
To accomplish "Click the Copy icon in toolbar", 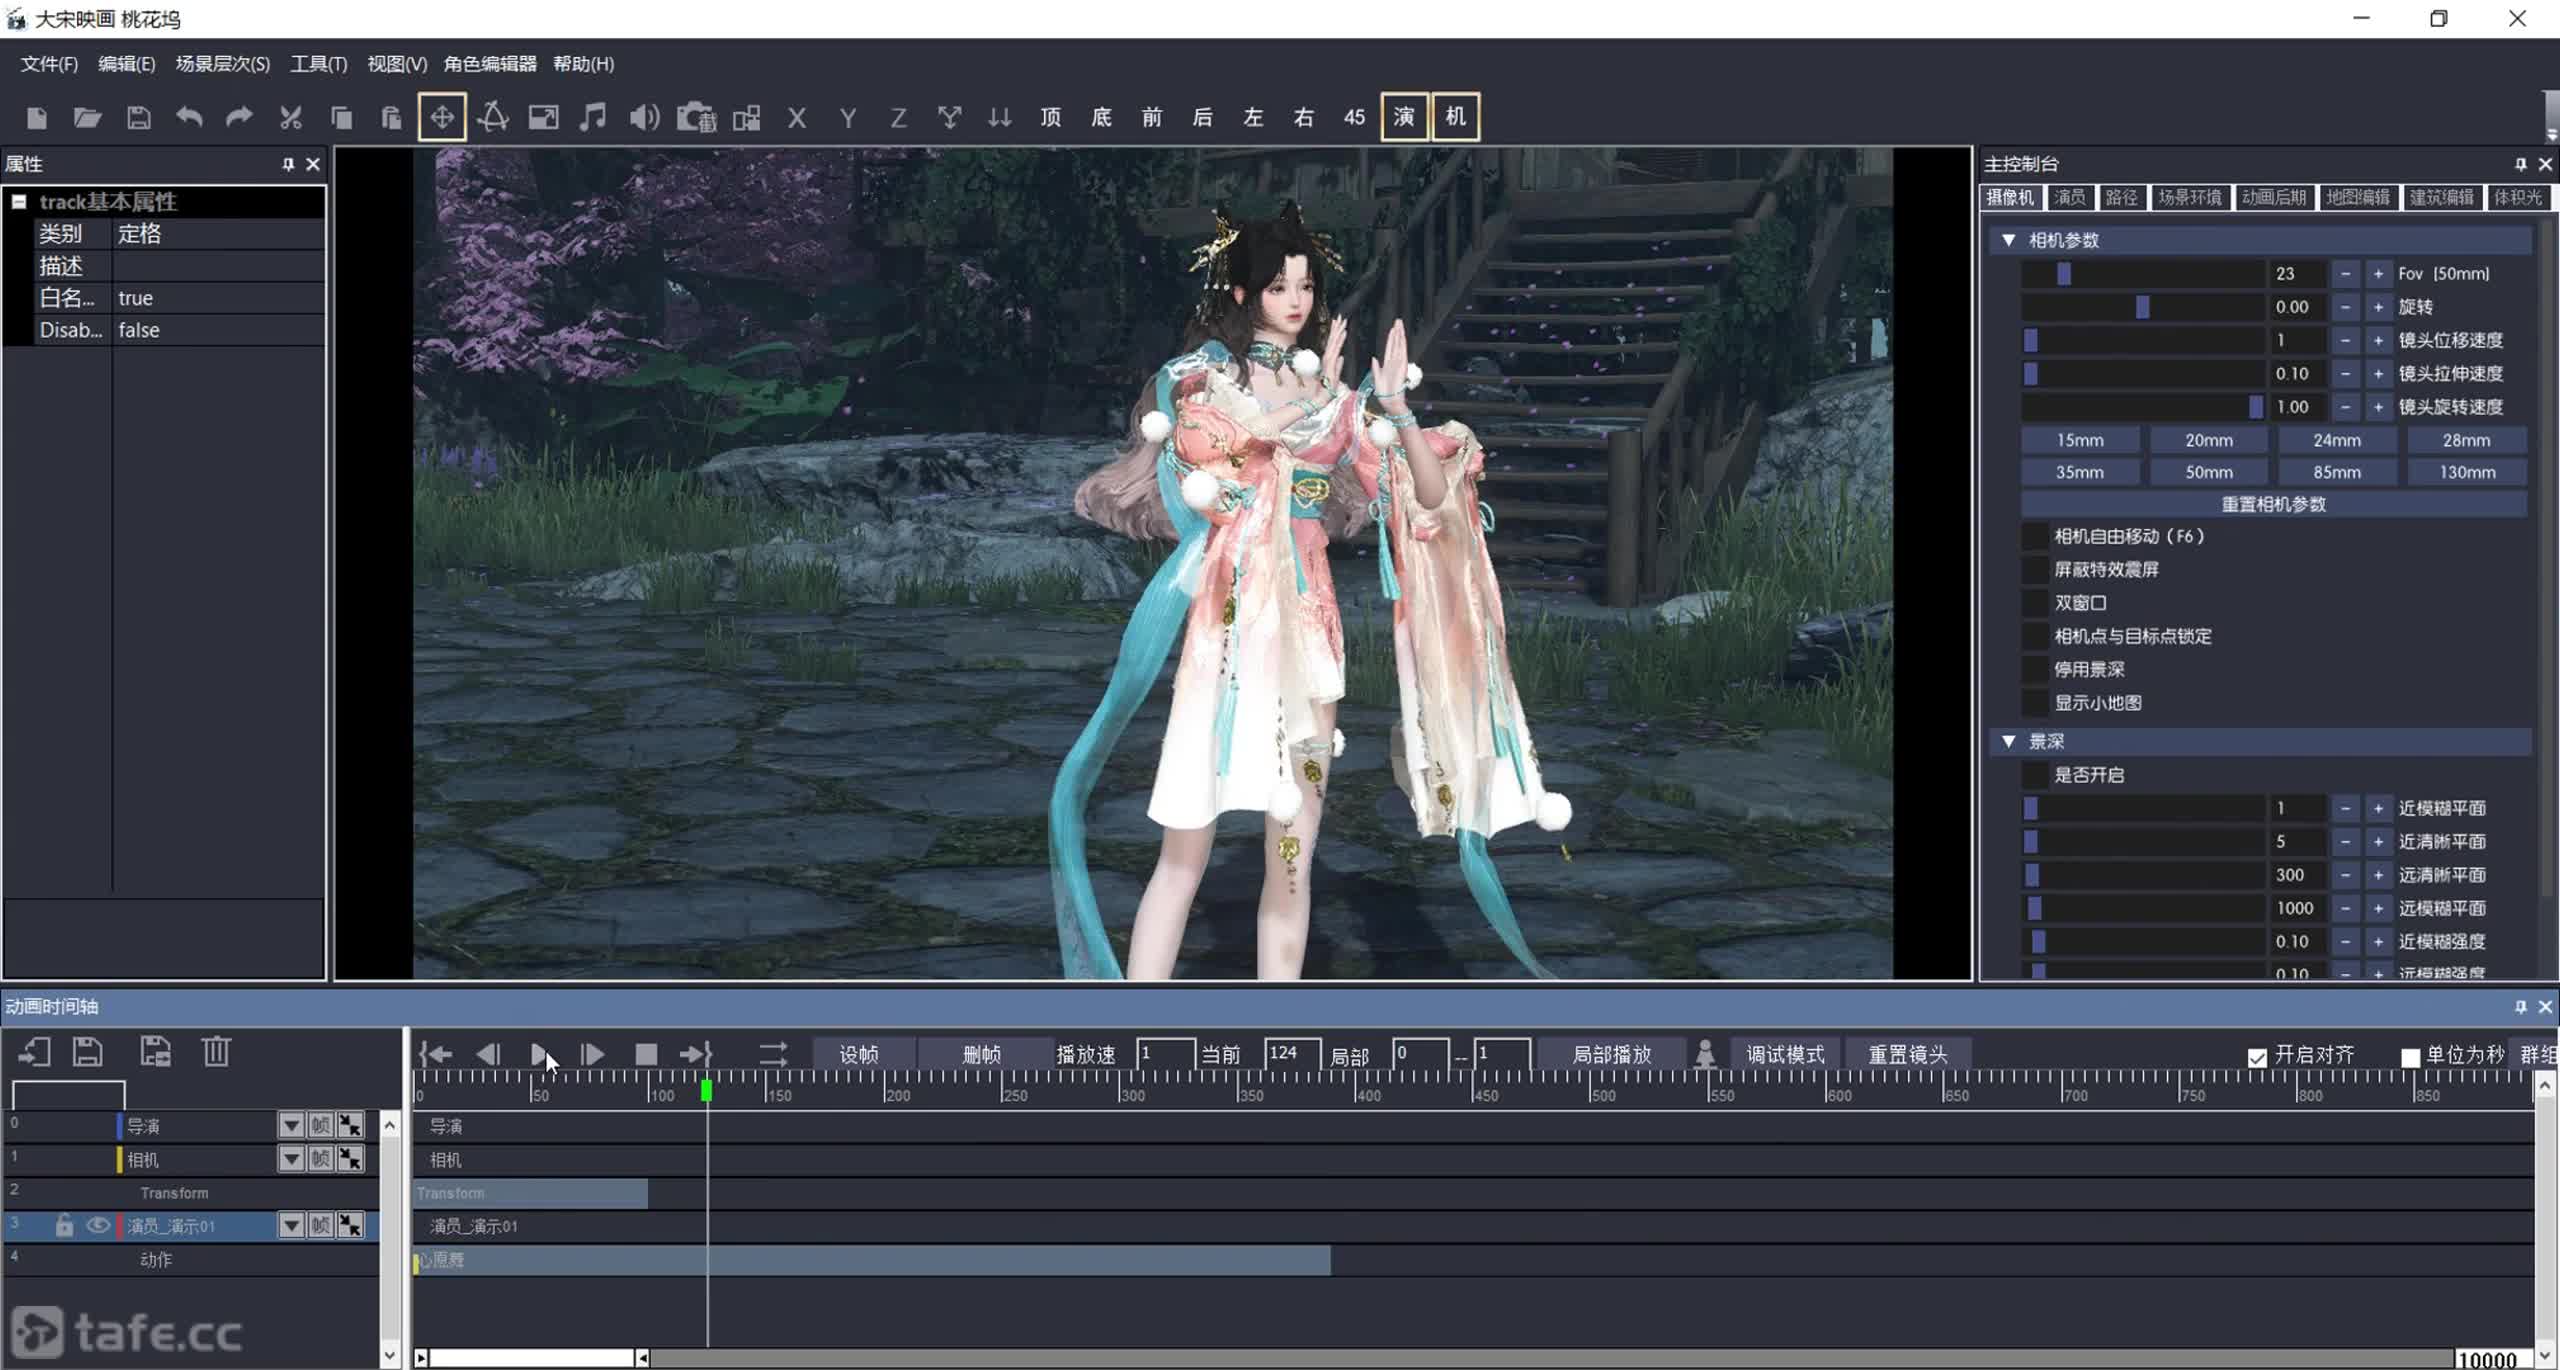I will click(341, 118).
